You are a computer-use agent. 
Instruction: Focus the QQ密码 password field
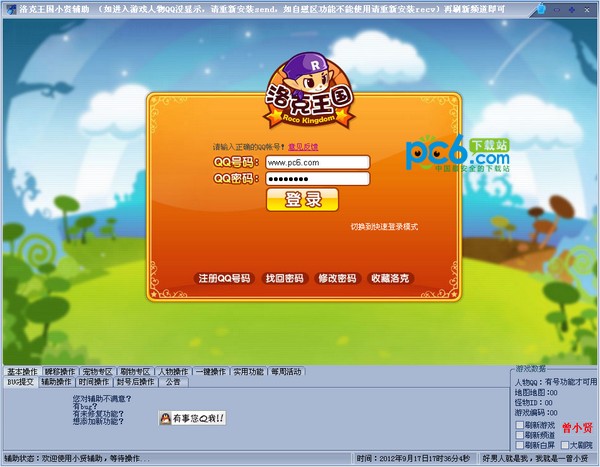tap(318, 179)
